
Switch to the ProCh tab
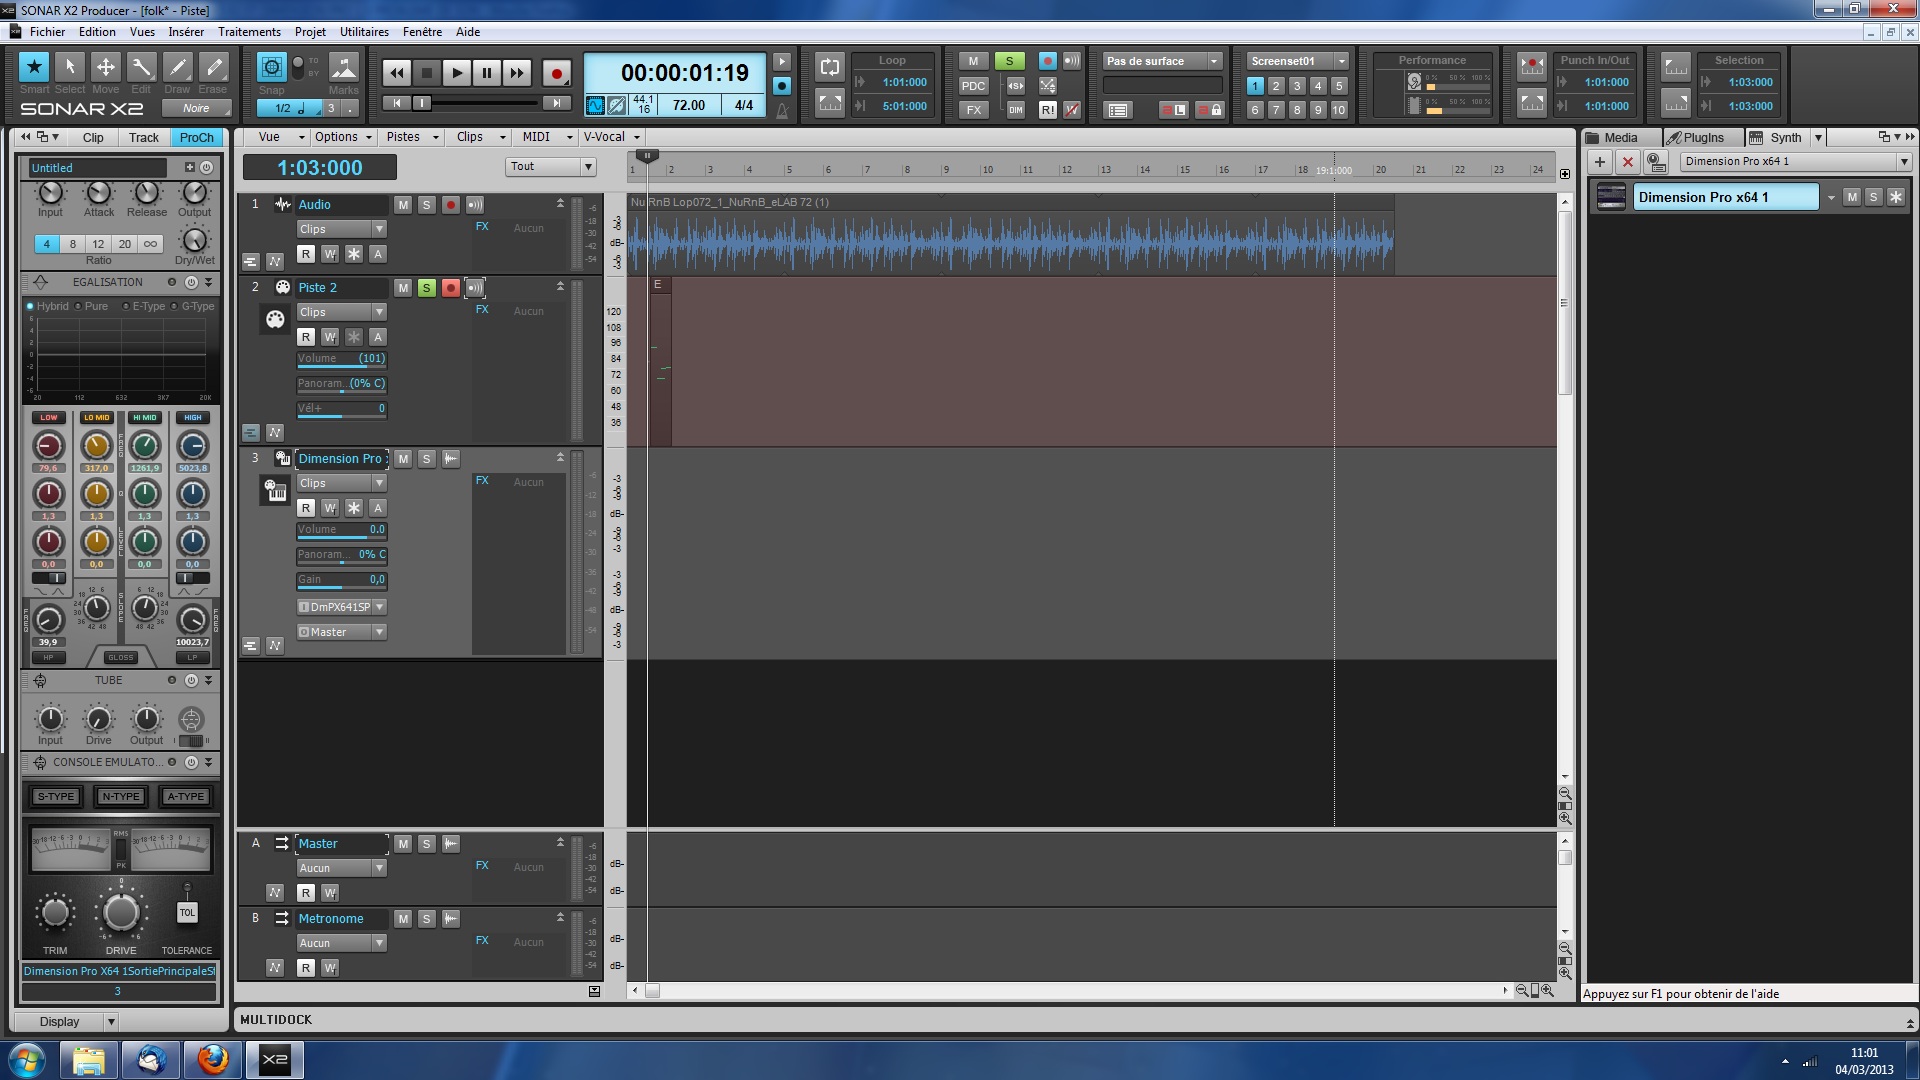coord(197,138)
